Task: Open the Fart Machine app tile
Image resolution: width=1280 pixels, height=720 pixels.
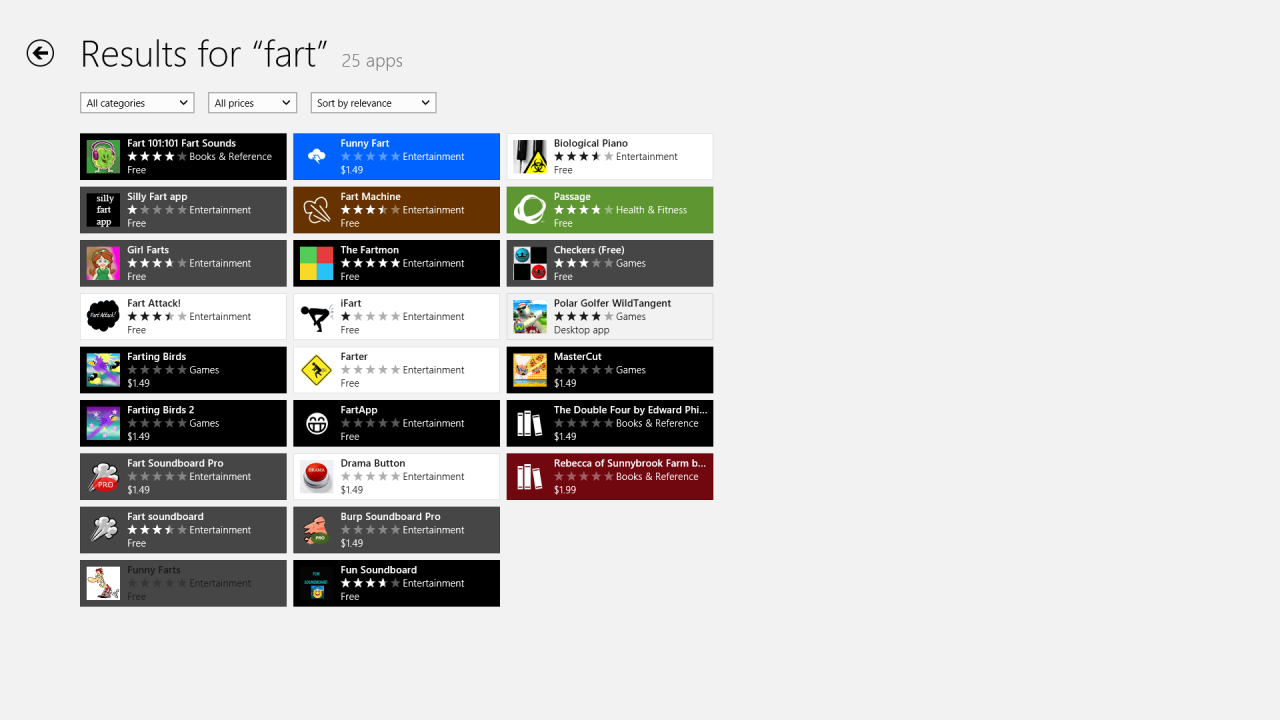Action: click(396, 210)
